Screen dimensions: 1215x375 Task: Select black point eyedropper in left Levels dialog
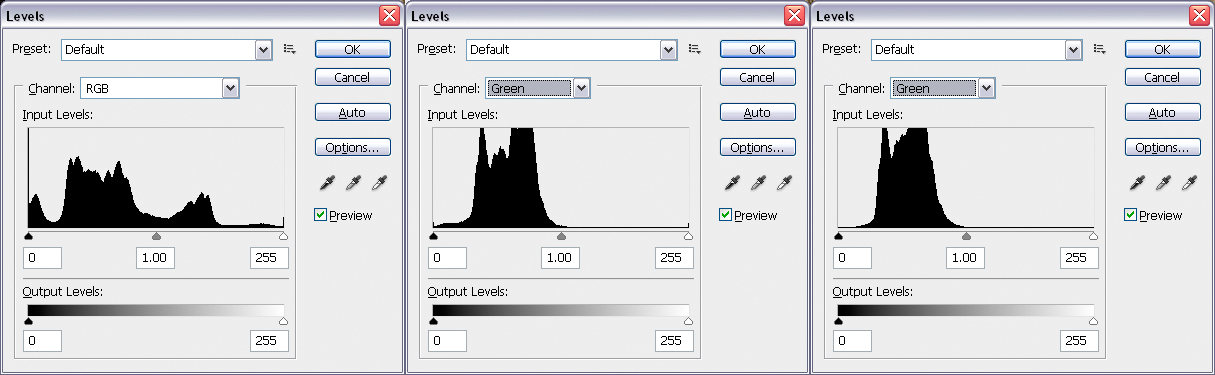326,182
